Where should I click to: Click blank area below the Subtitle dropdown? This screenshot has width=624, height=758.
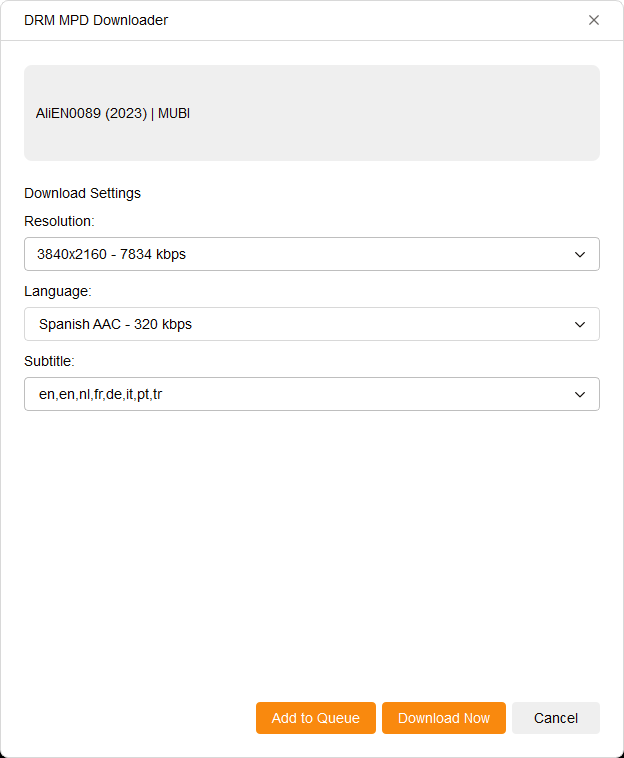[x=312, y=540]
